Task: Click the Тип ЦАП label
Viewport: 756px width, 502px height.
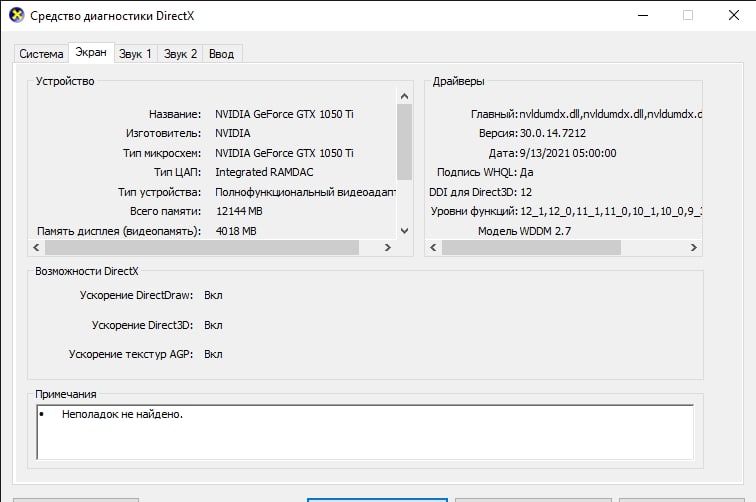Action: pos(177,172)
